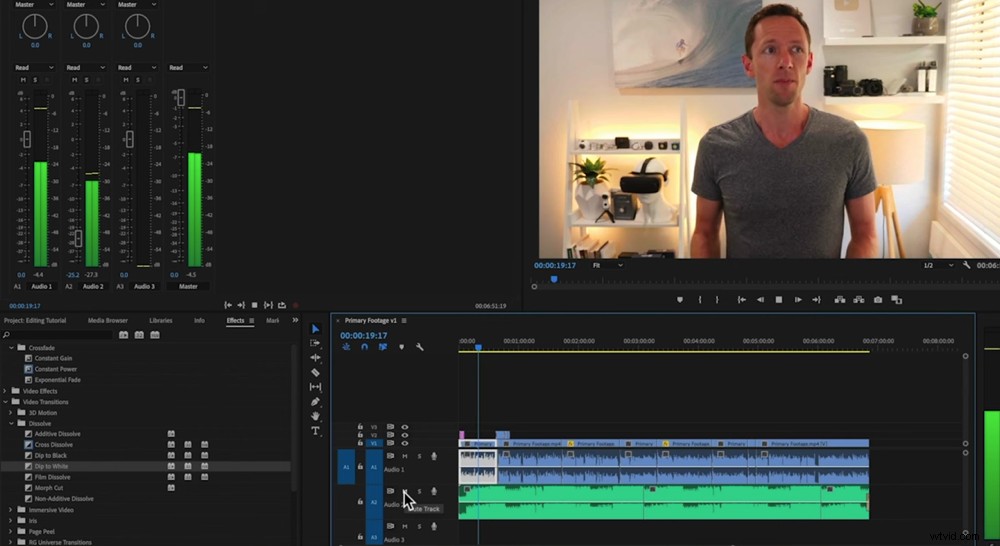Select the Track Select Forward tool
1000x546 pixels.
pyautogui.click(x=315, y=343)
